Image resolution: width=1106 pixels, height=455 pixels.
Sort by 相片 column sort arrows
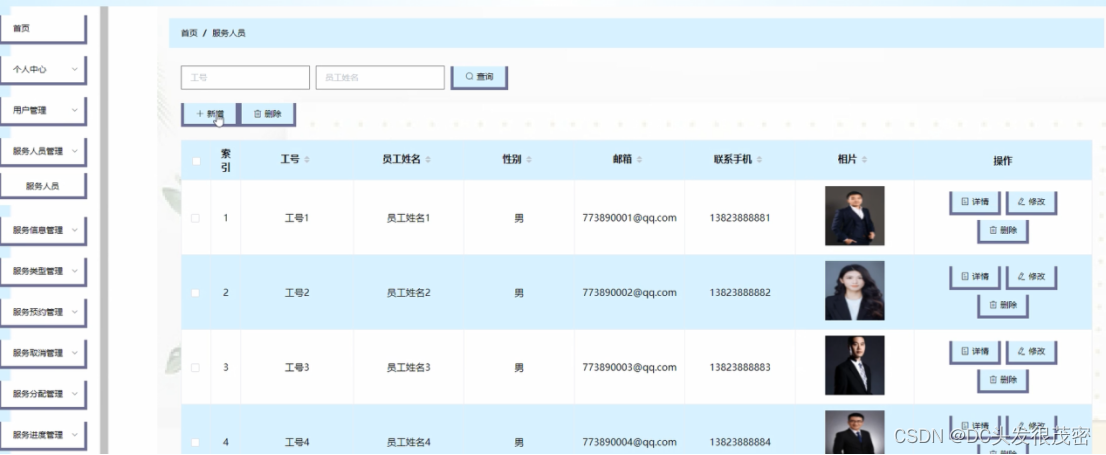point(865,160)
